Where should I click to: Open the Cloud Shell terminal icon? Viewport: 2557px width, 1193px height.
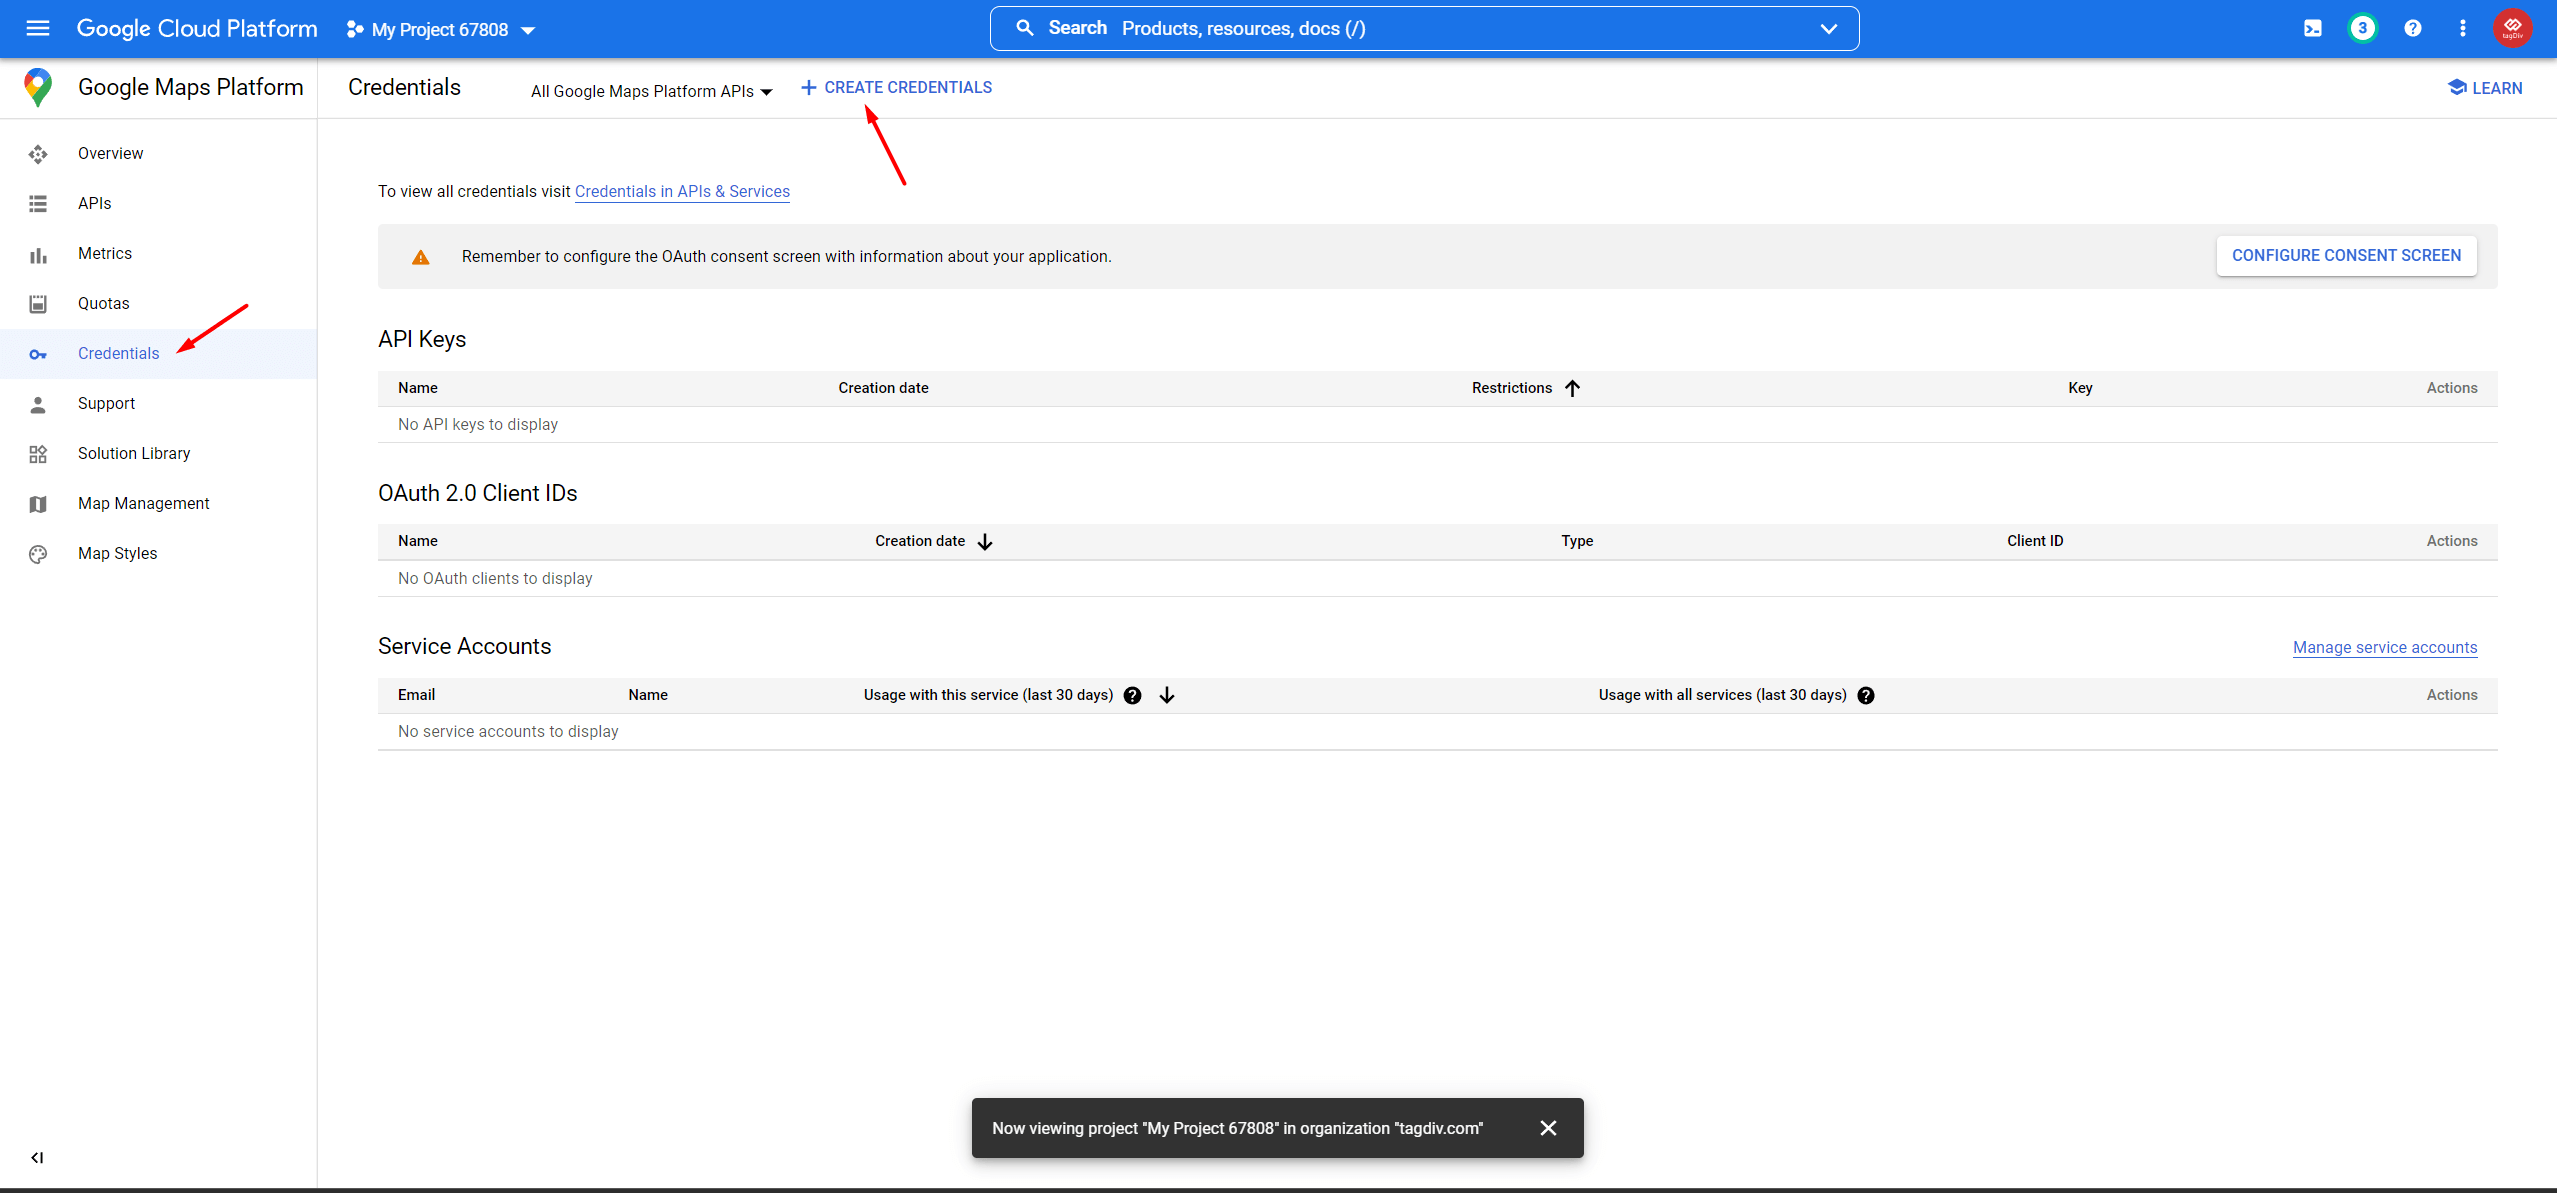coord(2312,27)
